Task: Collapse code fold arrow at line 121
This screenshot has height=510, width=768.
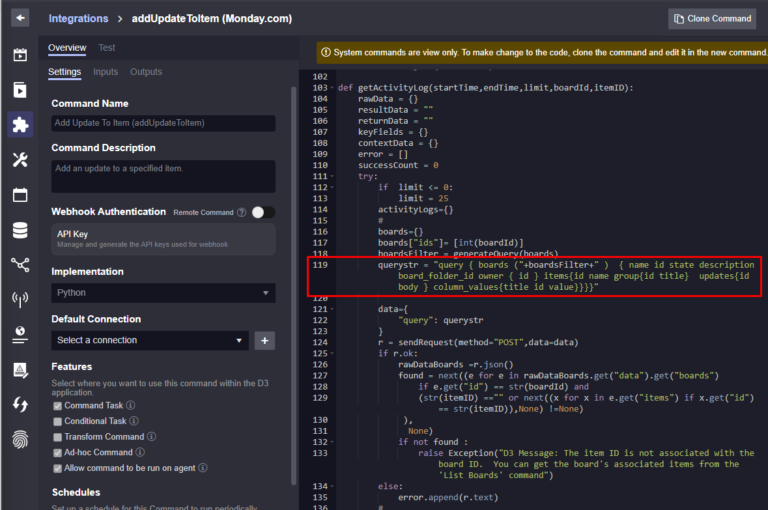Action: (x=332, y=309)
